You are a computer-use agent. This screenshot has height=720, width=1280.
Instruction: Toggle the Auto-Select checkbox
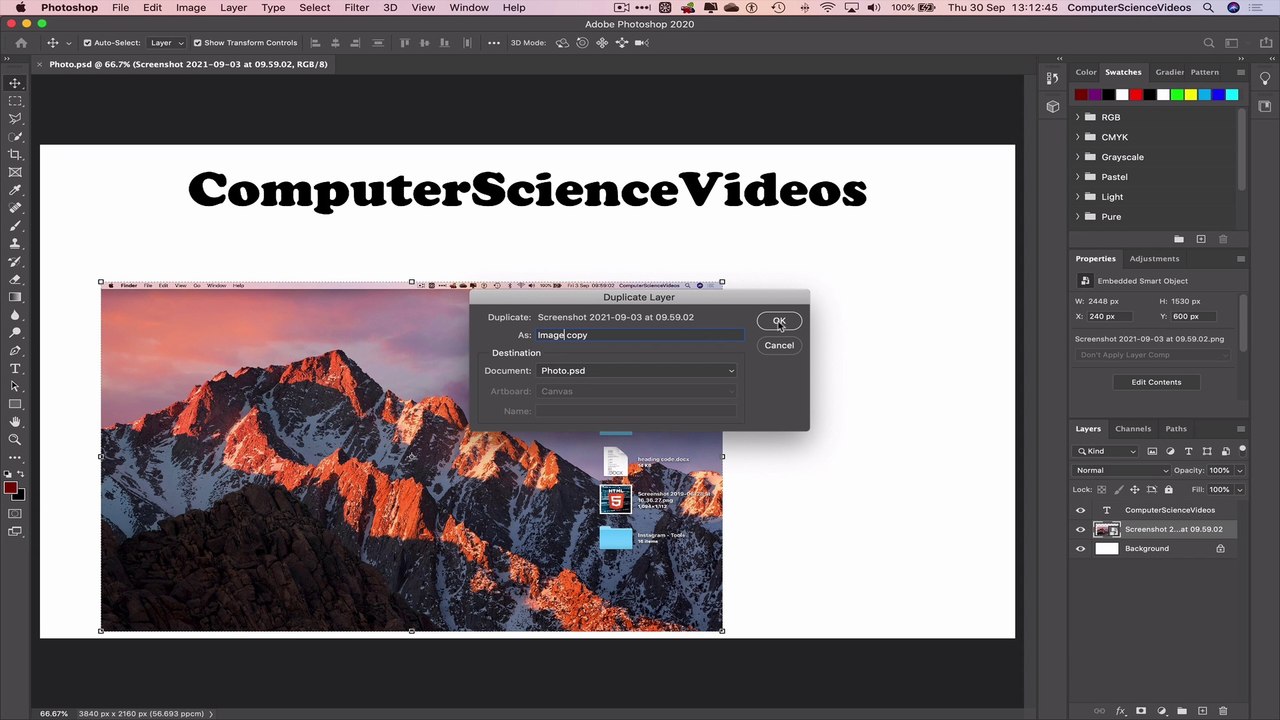click(x=87, y=43)
